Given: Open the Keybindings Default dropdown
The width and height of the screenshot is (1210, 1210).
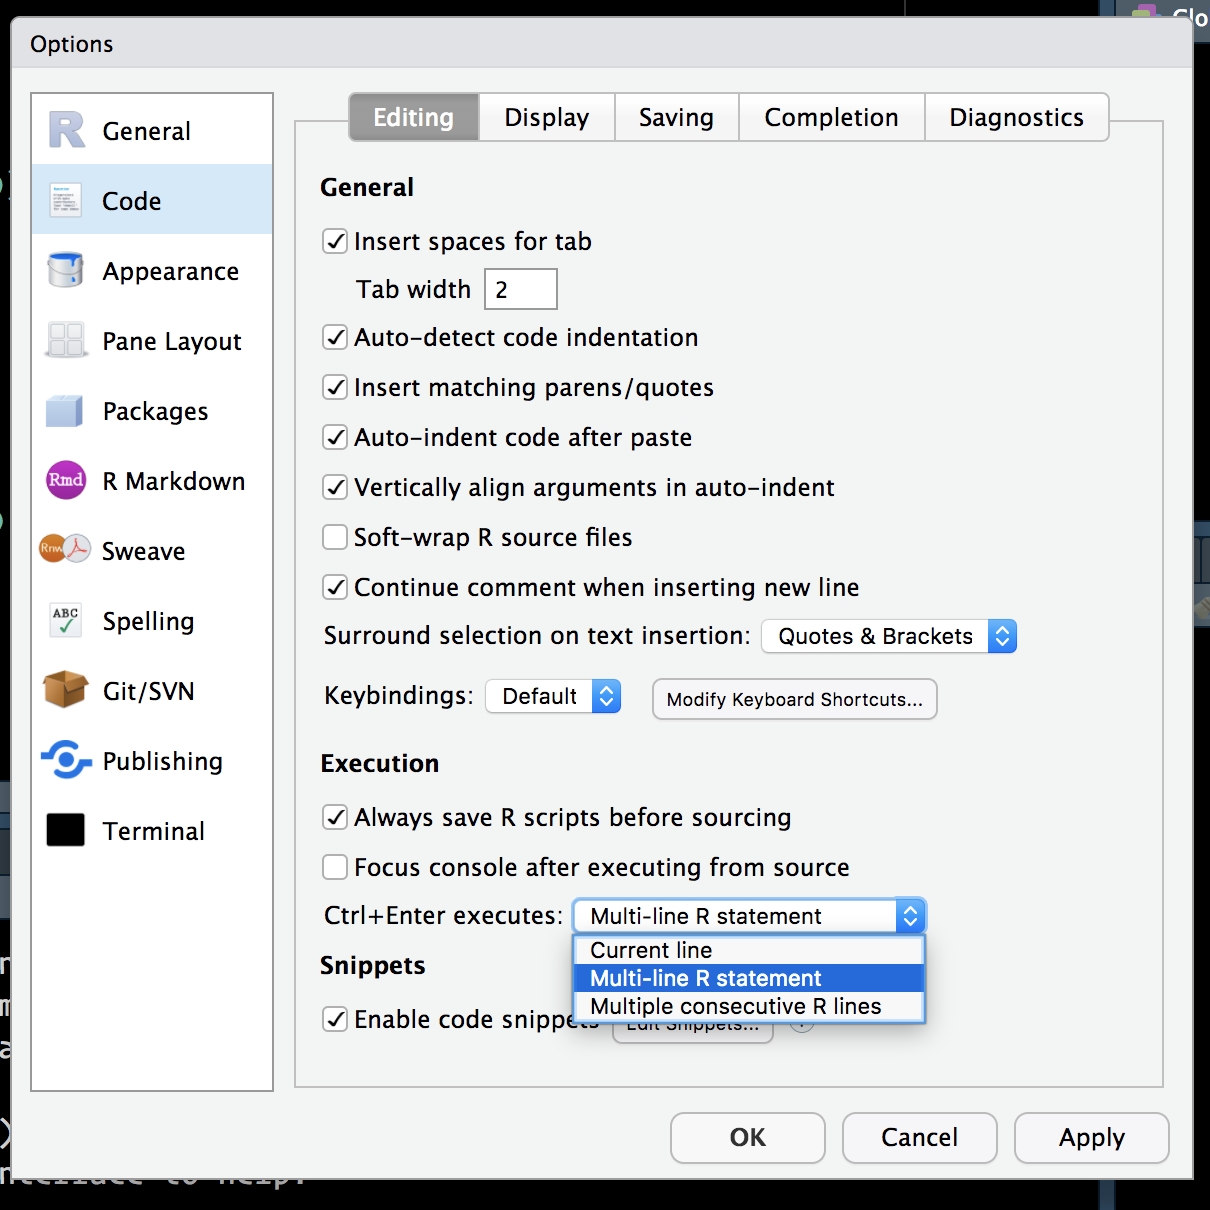Looking at the screenshot, I should click(553, 696).
